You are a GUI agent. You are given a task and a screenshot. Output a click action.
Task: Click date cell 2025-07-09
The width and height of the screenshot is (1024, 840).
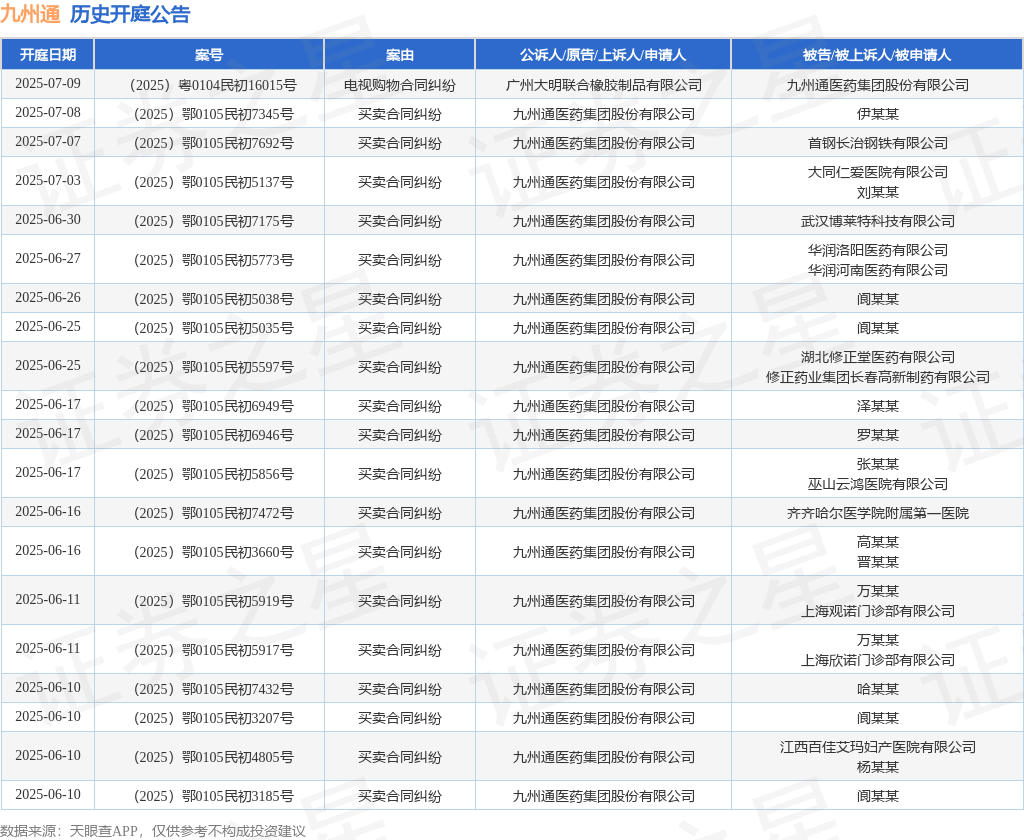[x=48, y=84]
